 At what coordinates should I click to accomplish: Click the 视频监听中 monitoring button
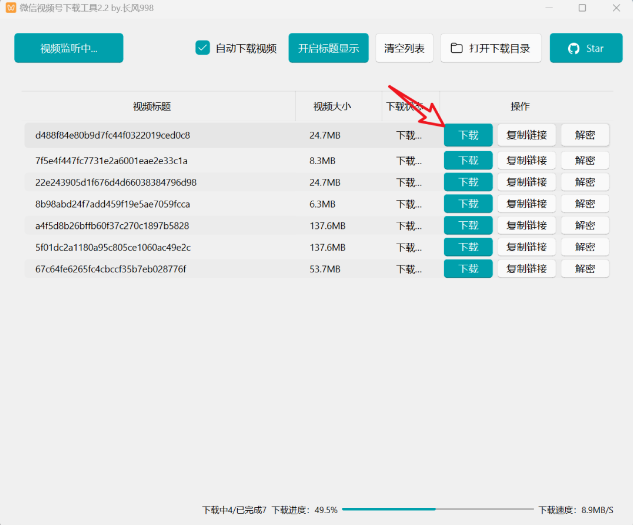(68, 48)
